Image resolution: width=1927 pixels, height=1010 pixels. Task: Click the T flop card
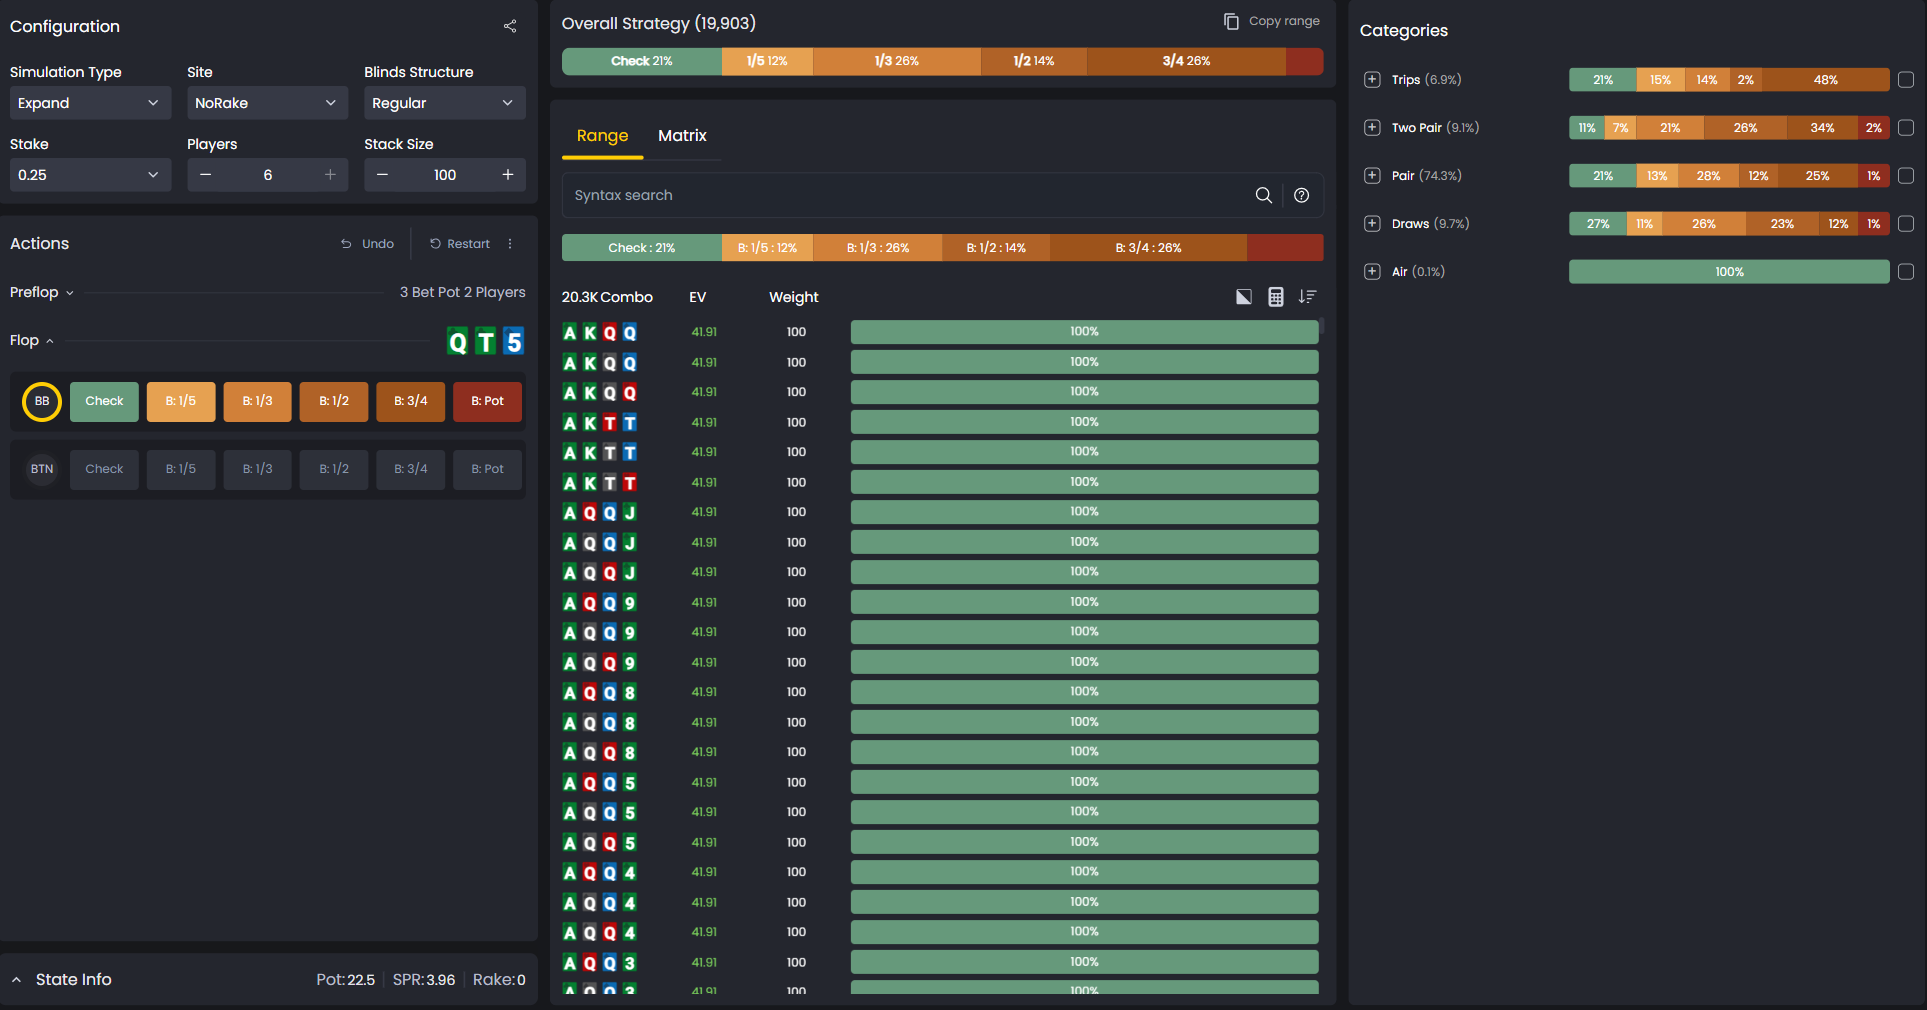pos(486,342)
